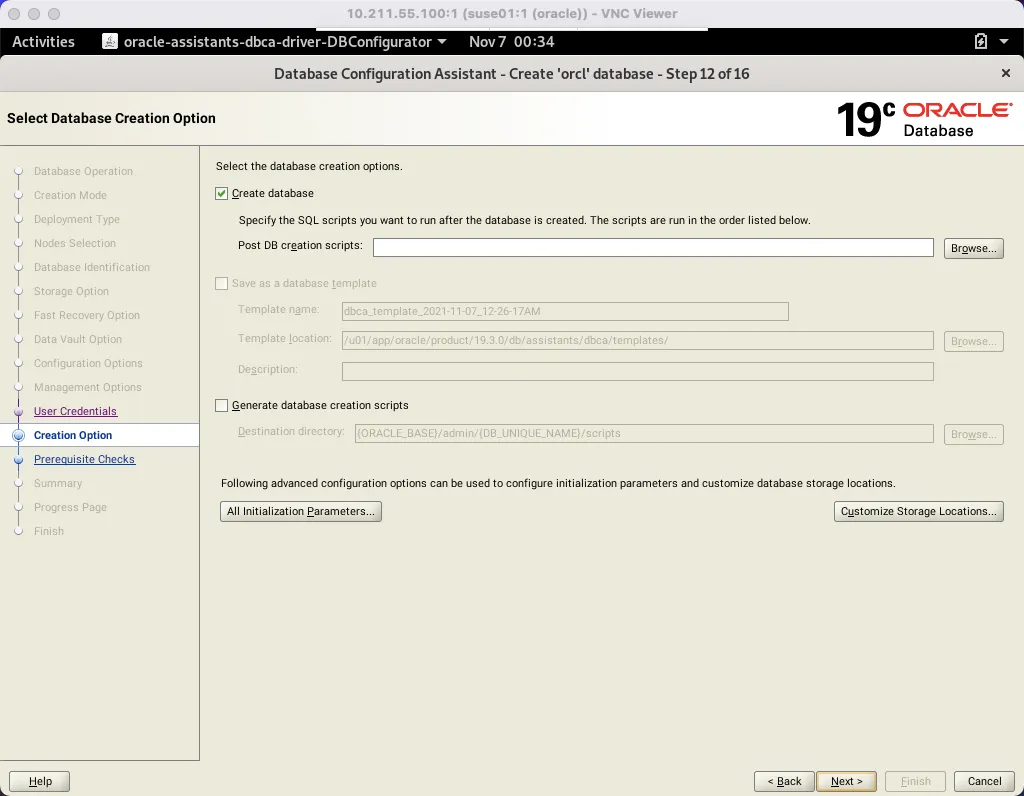Expand the system status menu at top-right
1024x796 pixels.
(x=1004, y=42)
